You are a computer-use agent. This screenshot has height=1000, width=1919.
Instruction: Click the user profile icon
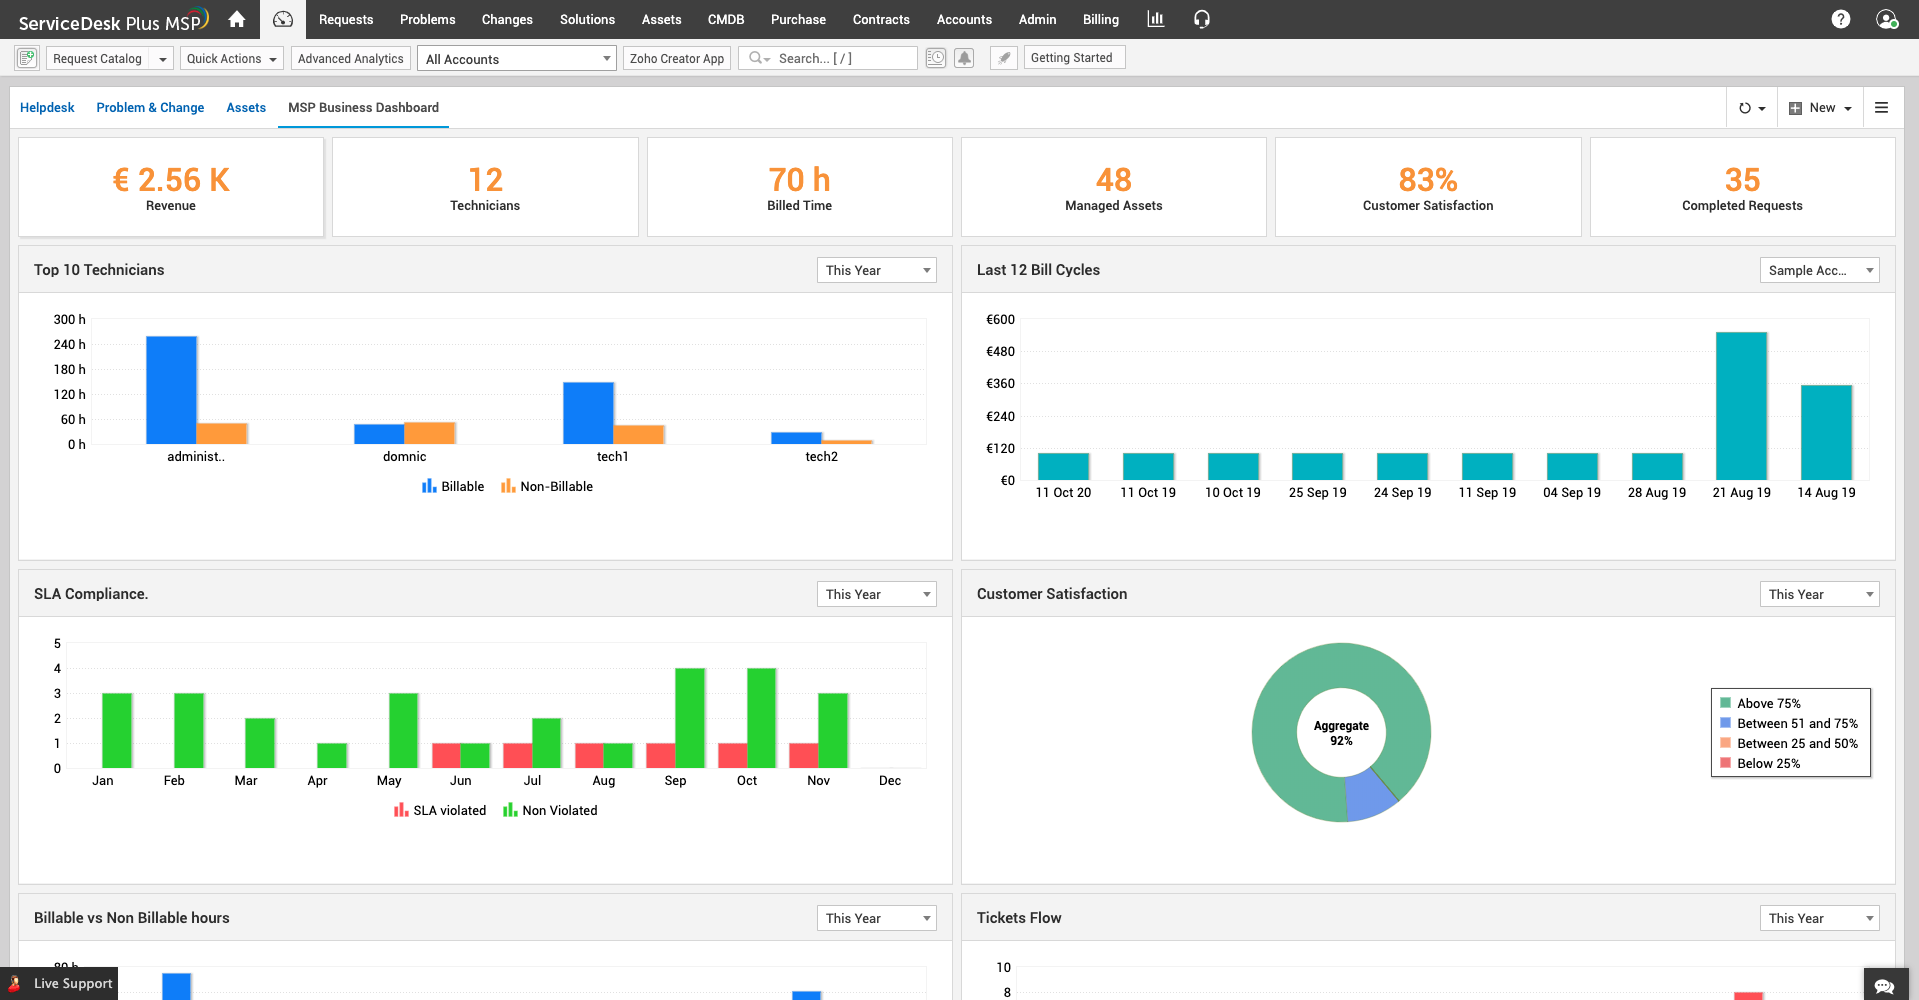click(1887, 19)
